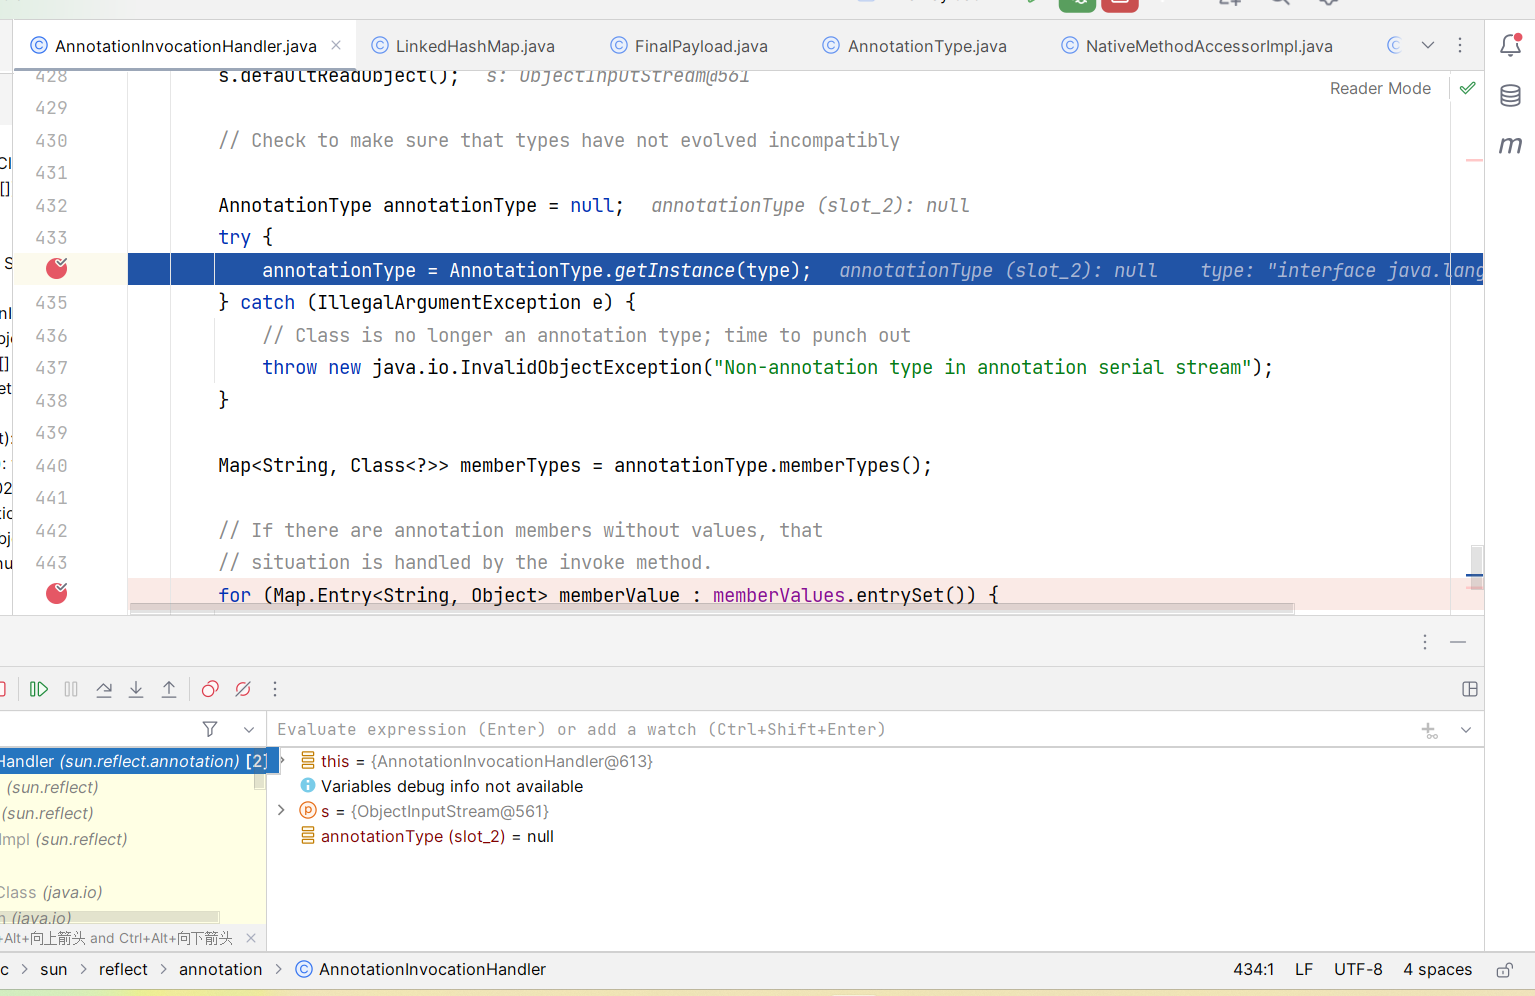Click the Reader Mode label
The image size is (1535, 996).
pos(1380,88)
